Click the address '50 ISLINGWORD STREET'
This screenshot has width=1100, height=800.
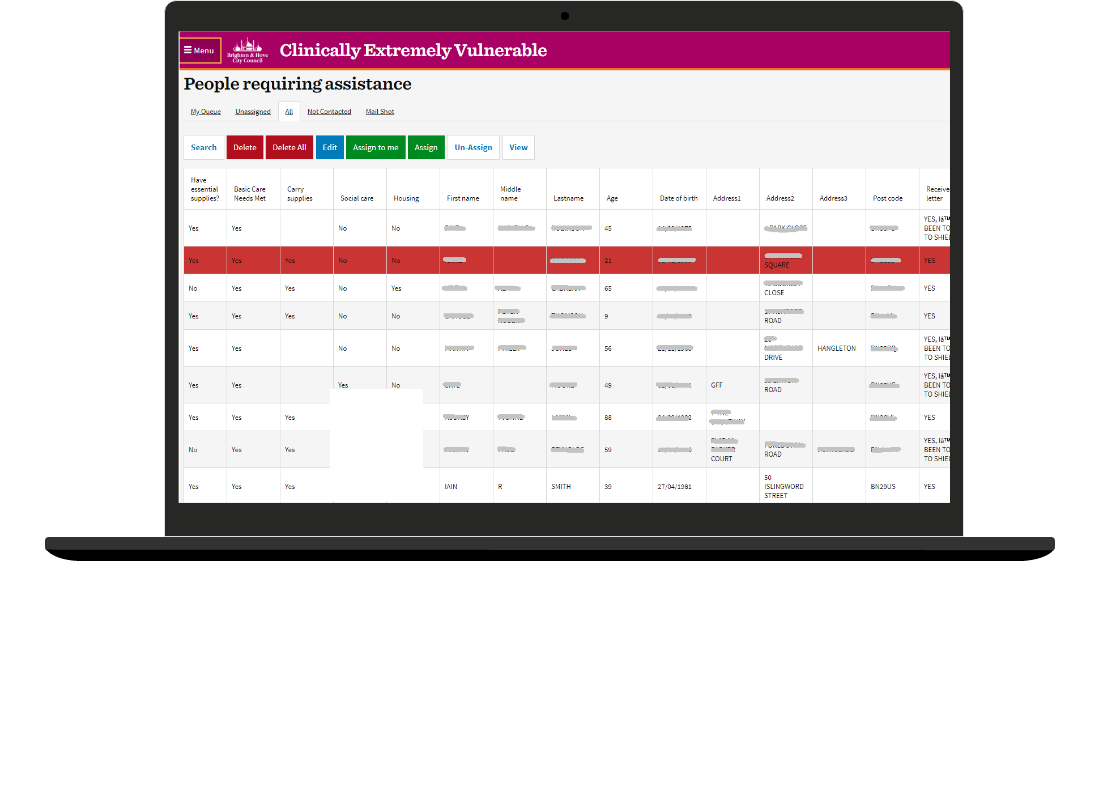point(784,486)
